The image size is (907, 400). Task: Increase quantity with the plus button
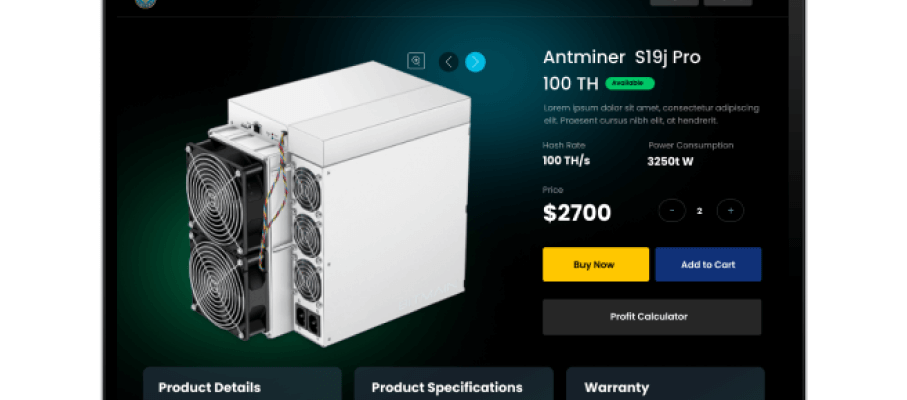click(730, 211)
